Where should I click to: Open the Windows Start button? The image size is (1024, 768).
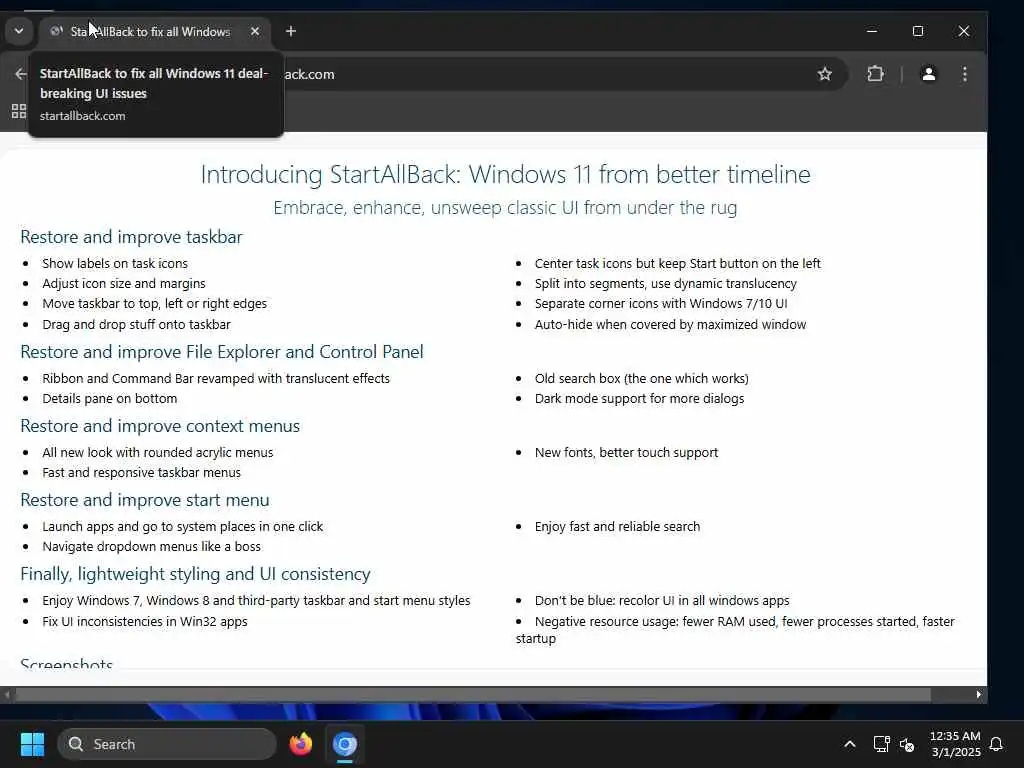tap(32, 744)
